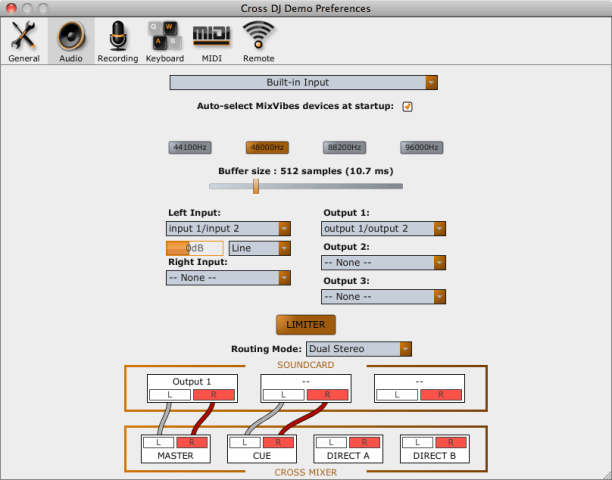Click CUE mixer R connector
The height and width of the screenshot is (480, 612).
278,443
